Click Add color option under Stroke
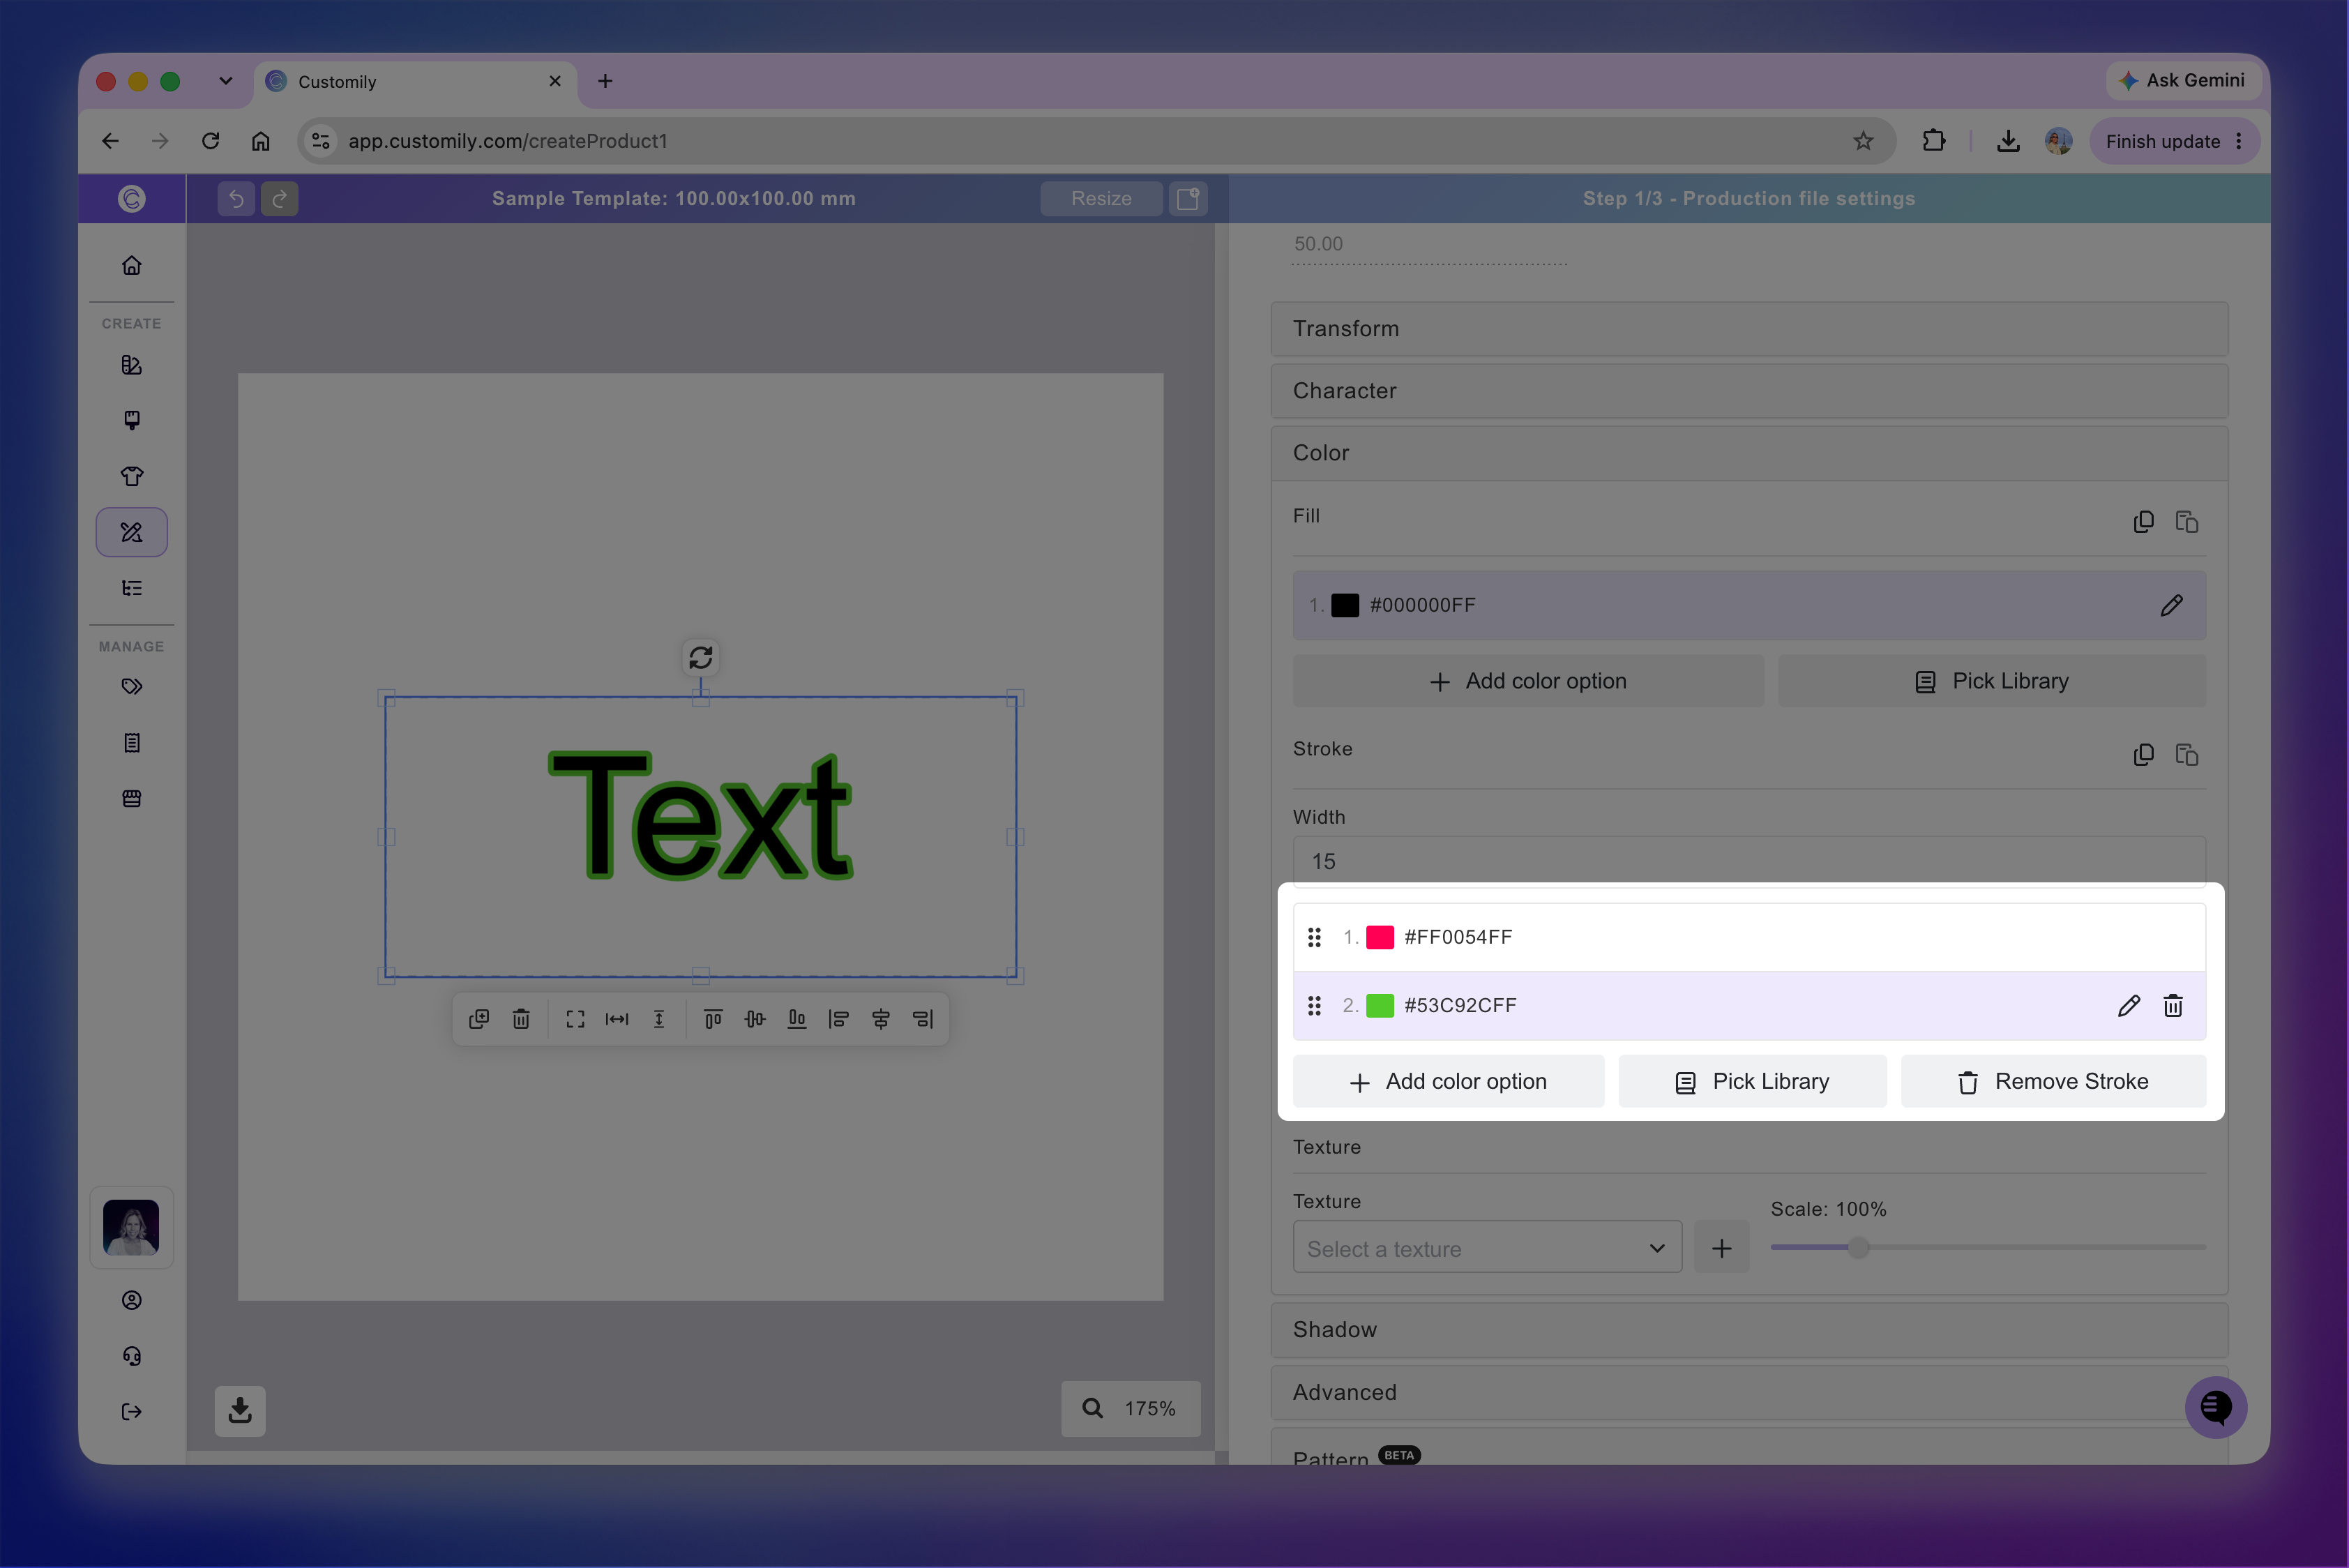 pyautogui.click(x=1448, y=1082)
